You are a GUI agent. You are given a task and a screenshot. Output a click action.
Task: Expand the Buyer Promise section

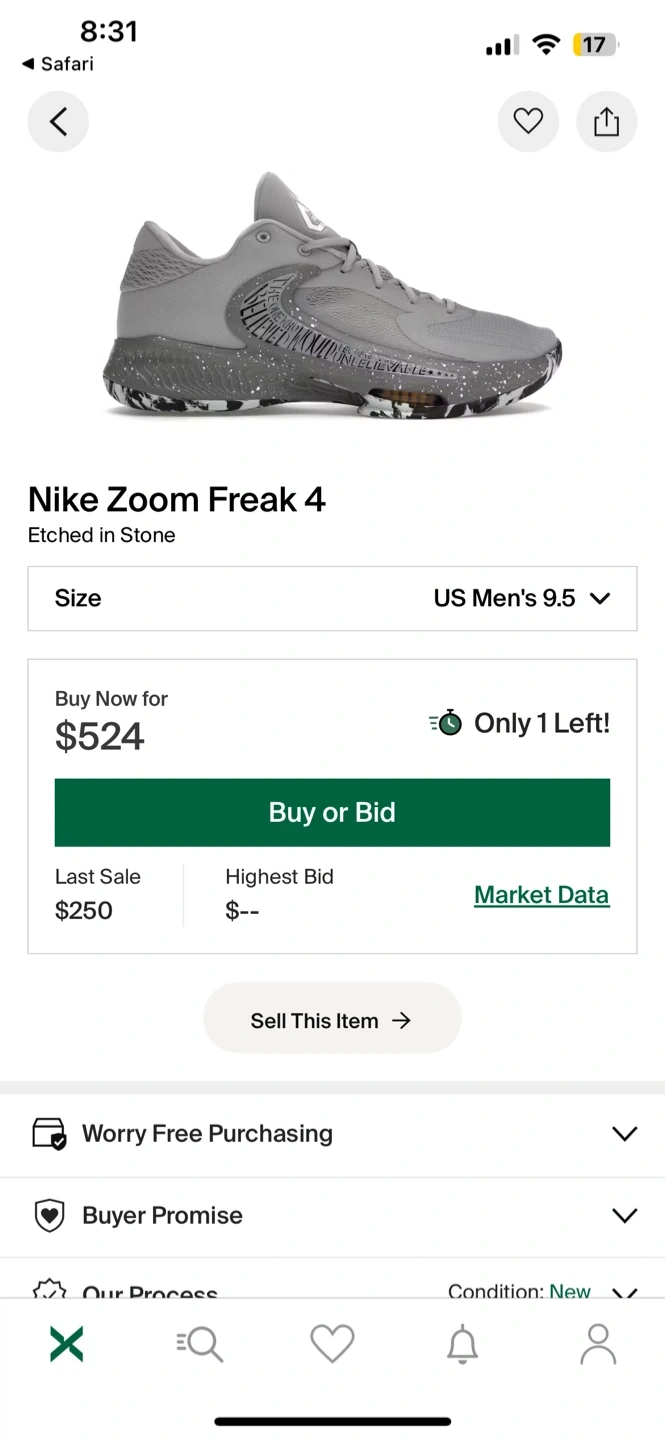point(332,1216)
